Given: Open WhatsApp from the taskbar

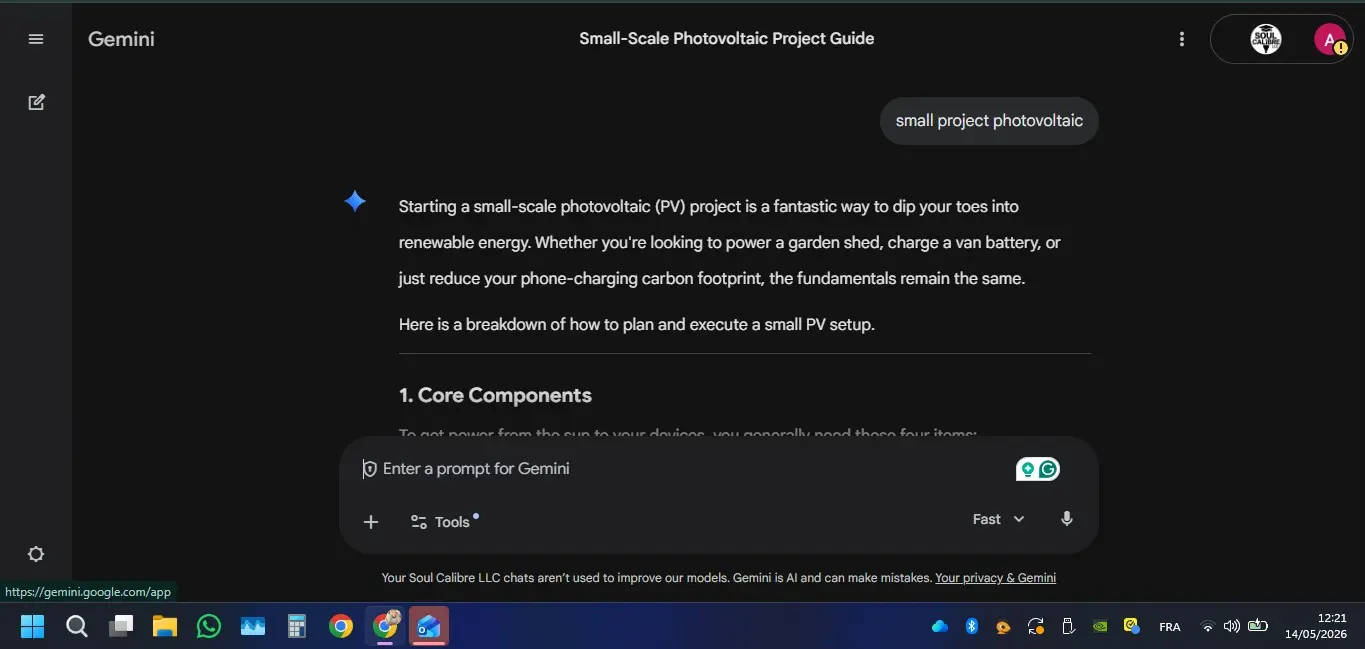Looking at the screenshot, I should click(x=209, y=626).
